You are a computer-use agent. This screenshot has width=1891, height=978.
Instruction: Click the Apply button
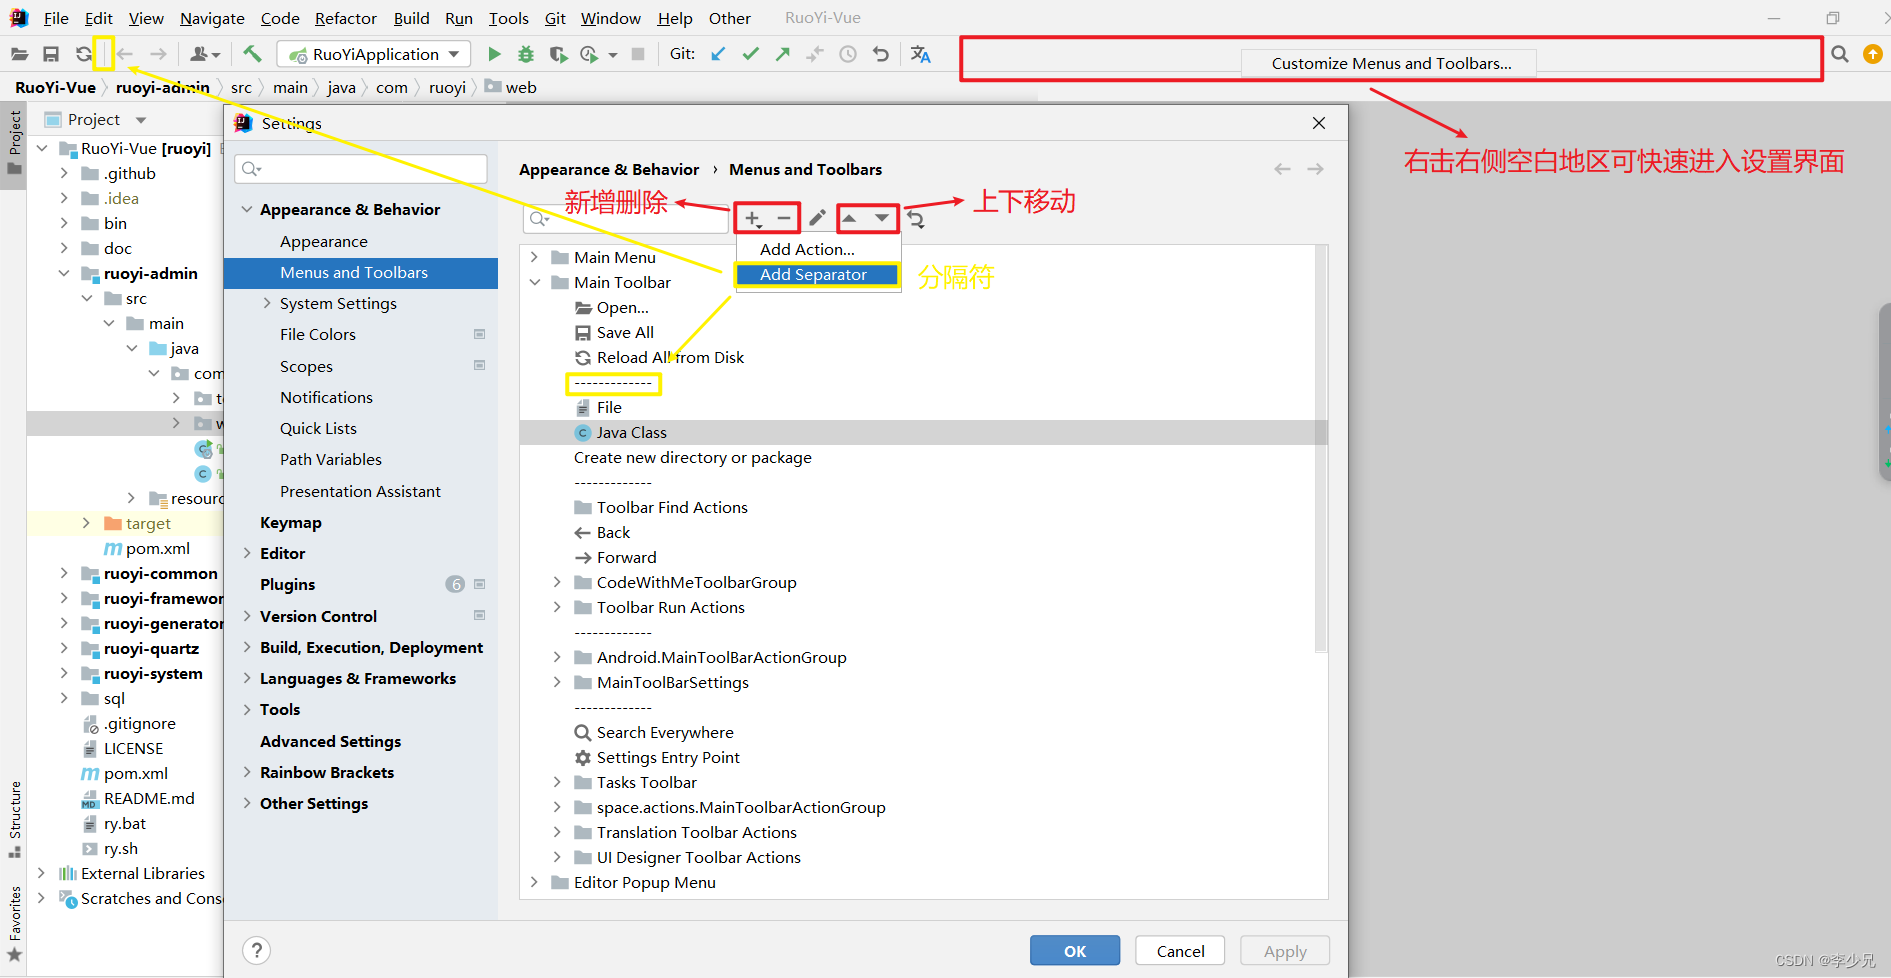point(1285,951)
